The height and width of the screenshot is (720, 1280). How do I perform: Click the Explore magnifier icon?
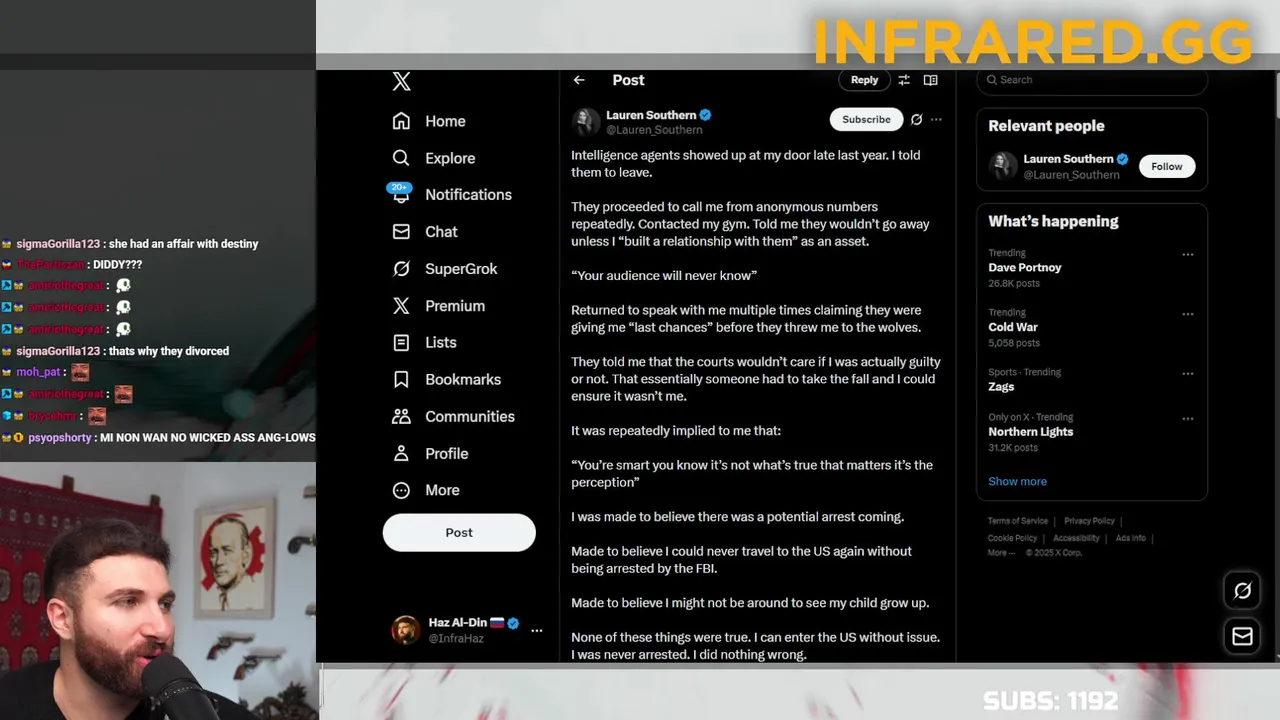tap(401, 158)
